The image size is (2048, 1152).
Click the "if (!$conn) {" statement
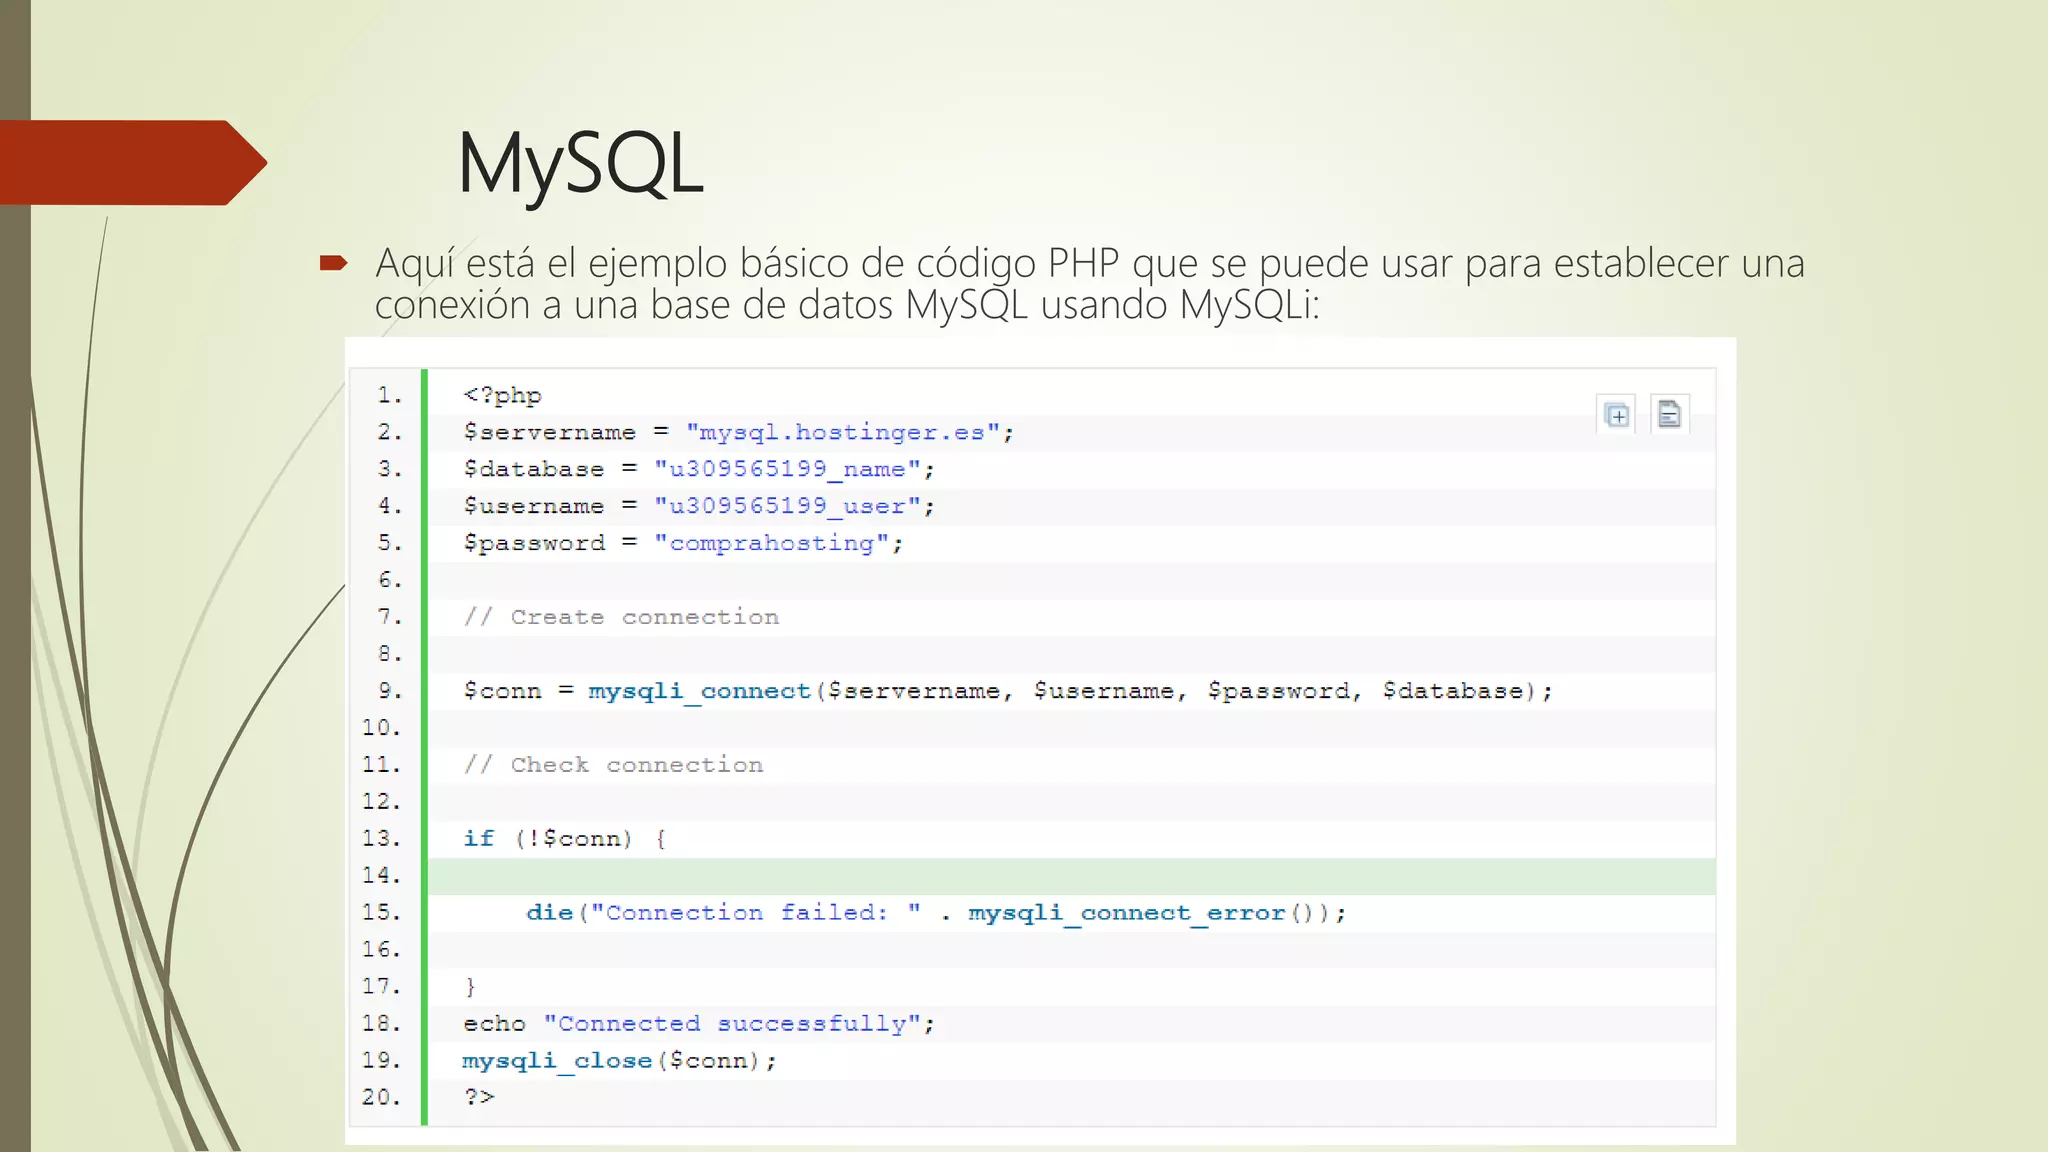pos(565,839)
